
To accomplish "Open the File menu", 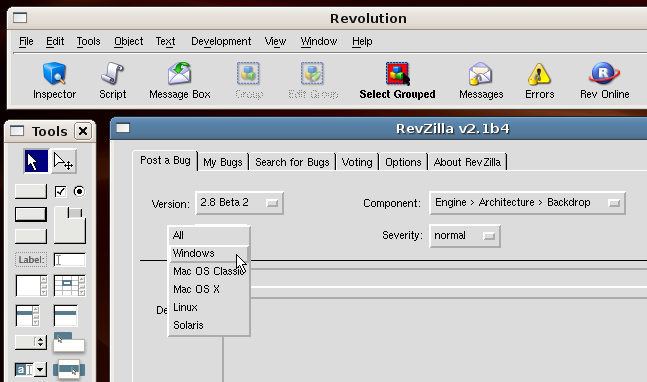I will click(x=26, y=41).
